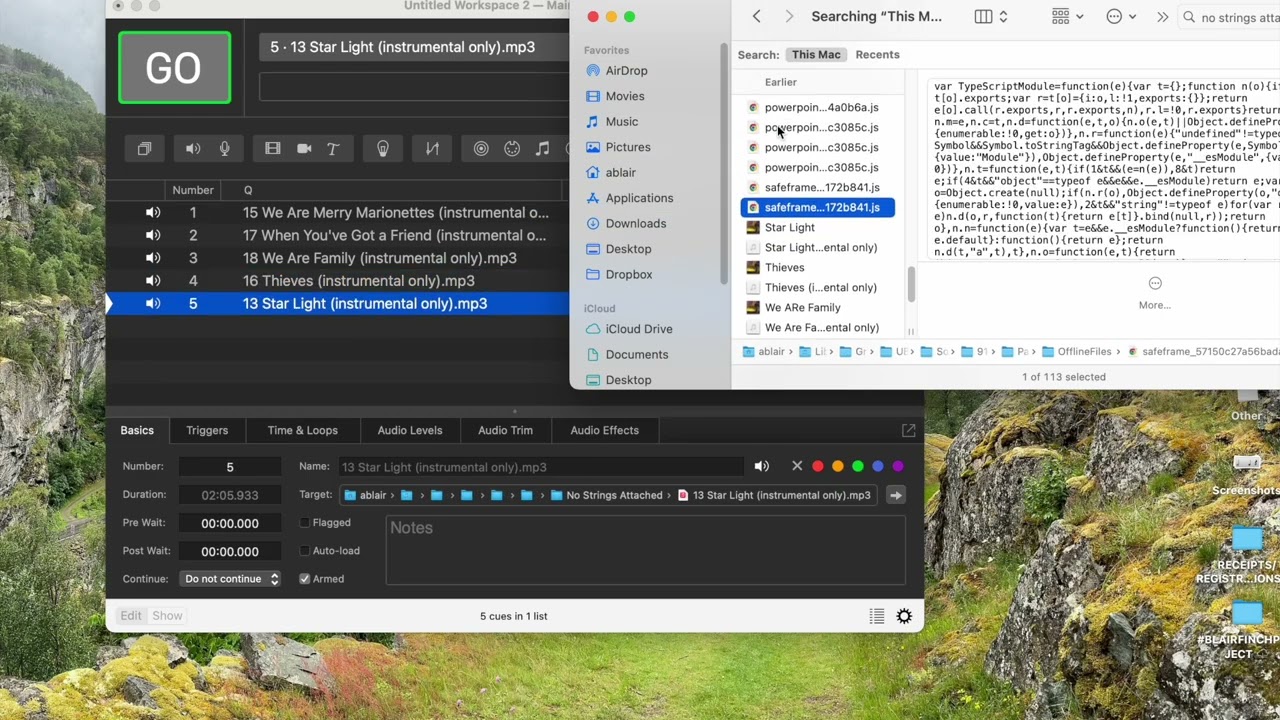Switch QLab to Show mode
This screenshot has height=720, width=1280.
tap(167, 616)
